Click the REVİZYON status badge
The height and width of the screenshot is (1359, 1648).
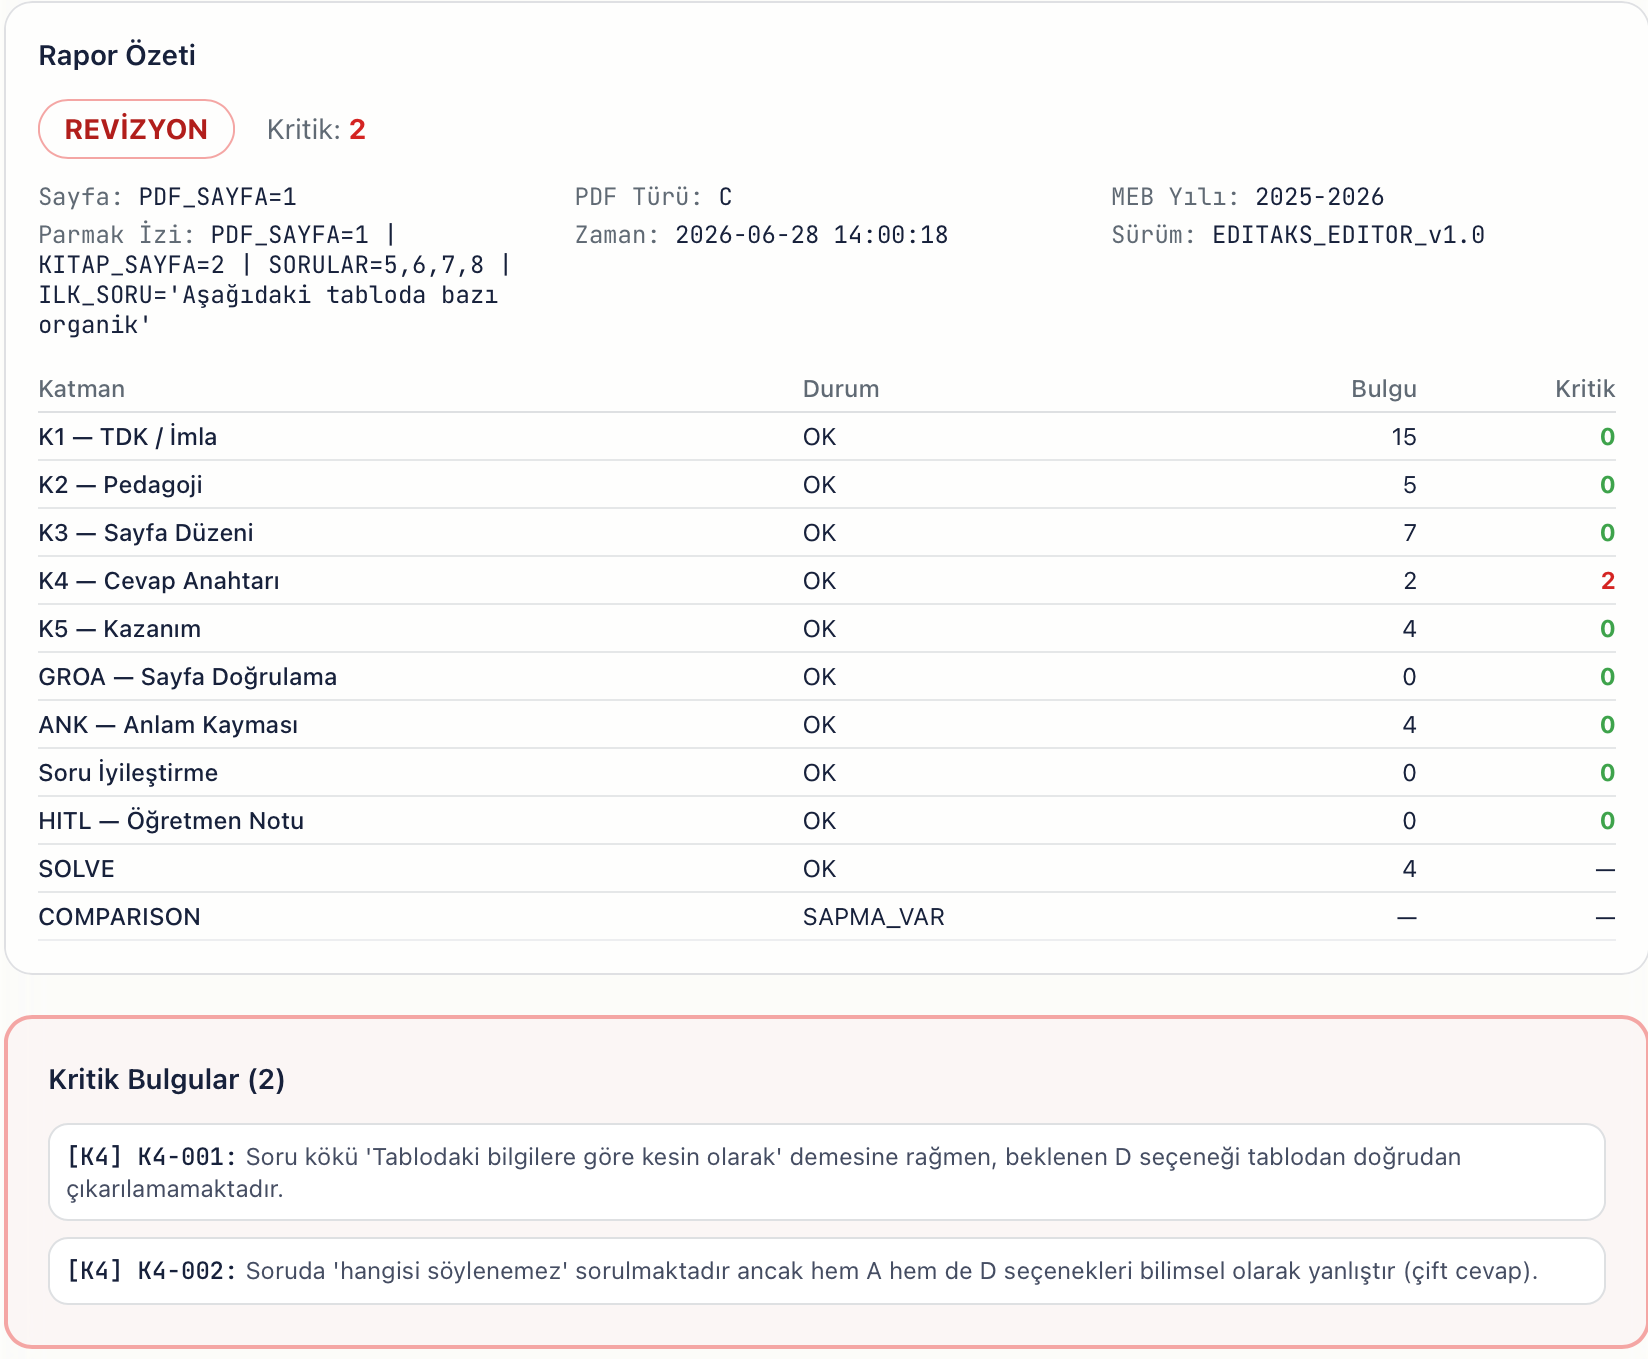(x=136, y=129)
